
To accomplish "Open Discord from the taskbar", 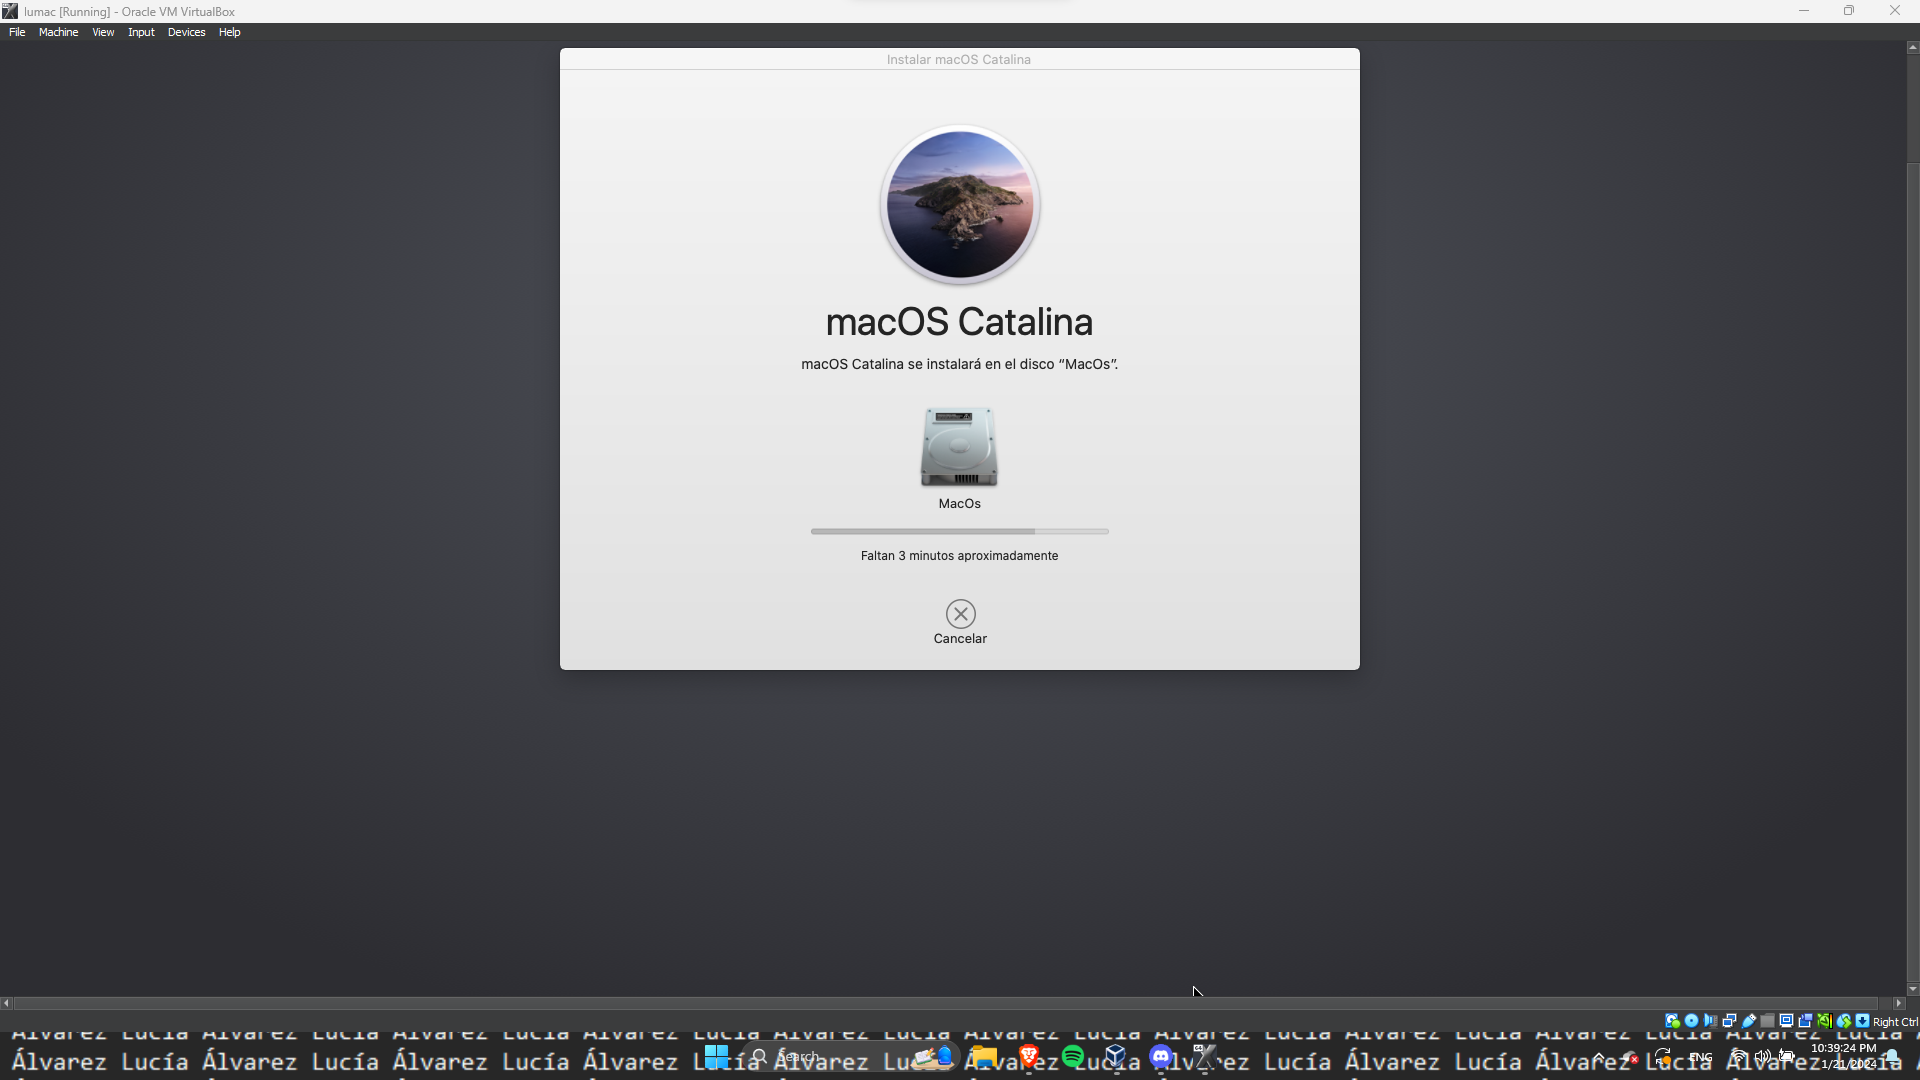I will [1160, 1056].
